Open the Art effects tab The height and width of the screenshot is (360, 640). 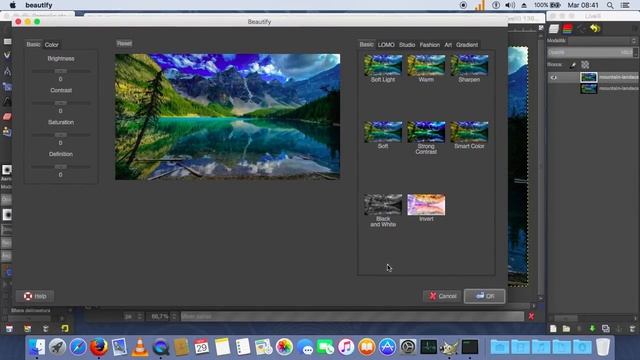[x=448, y=44]
